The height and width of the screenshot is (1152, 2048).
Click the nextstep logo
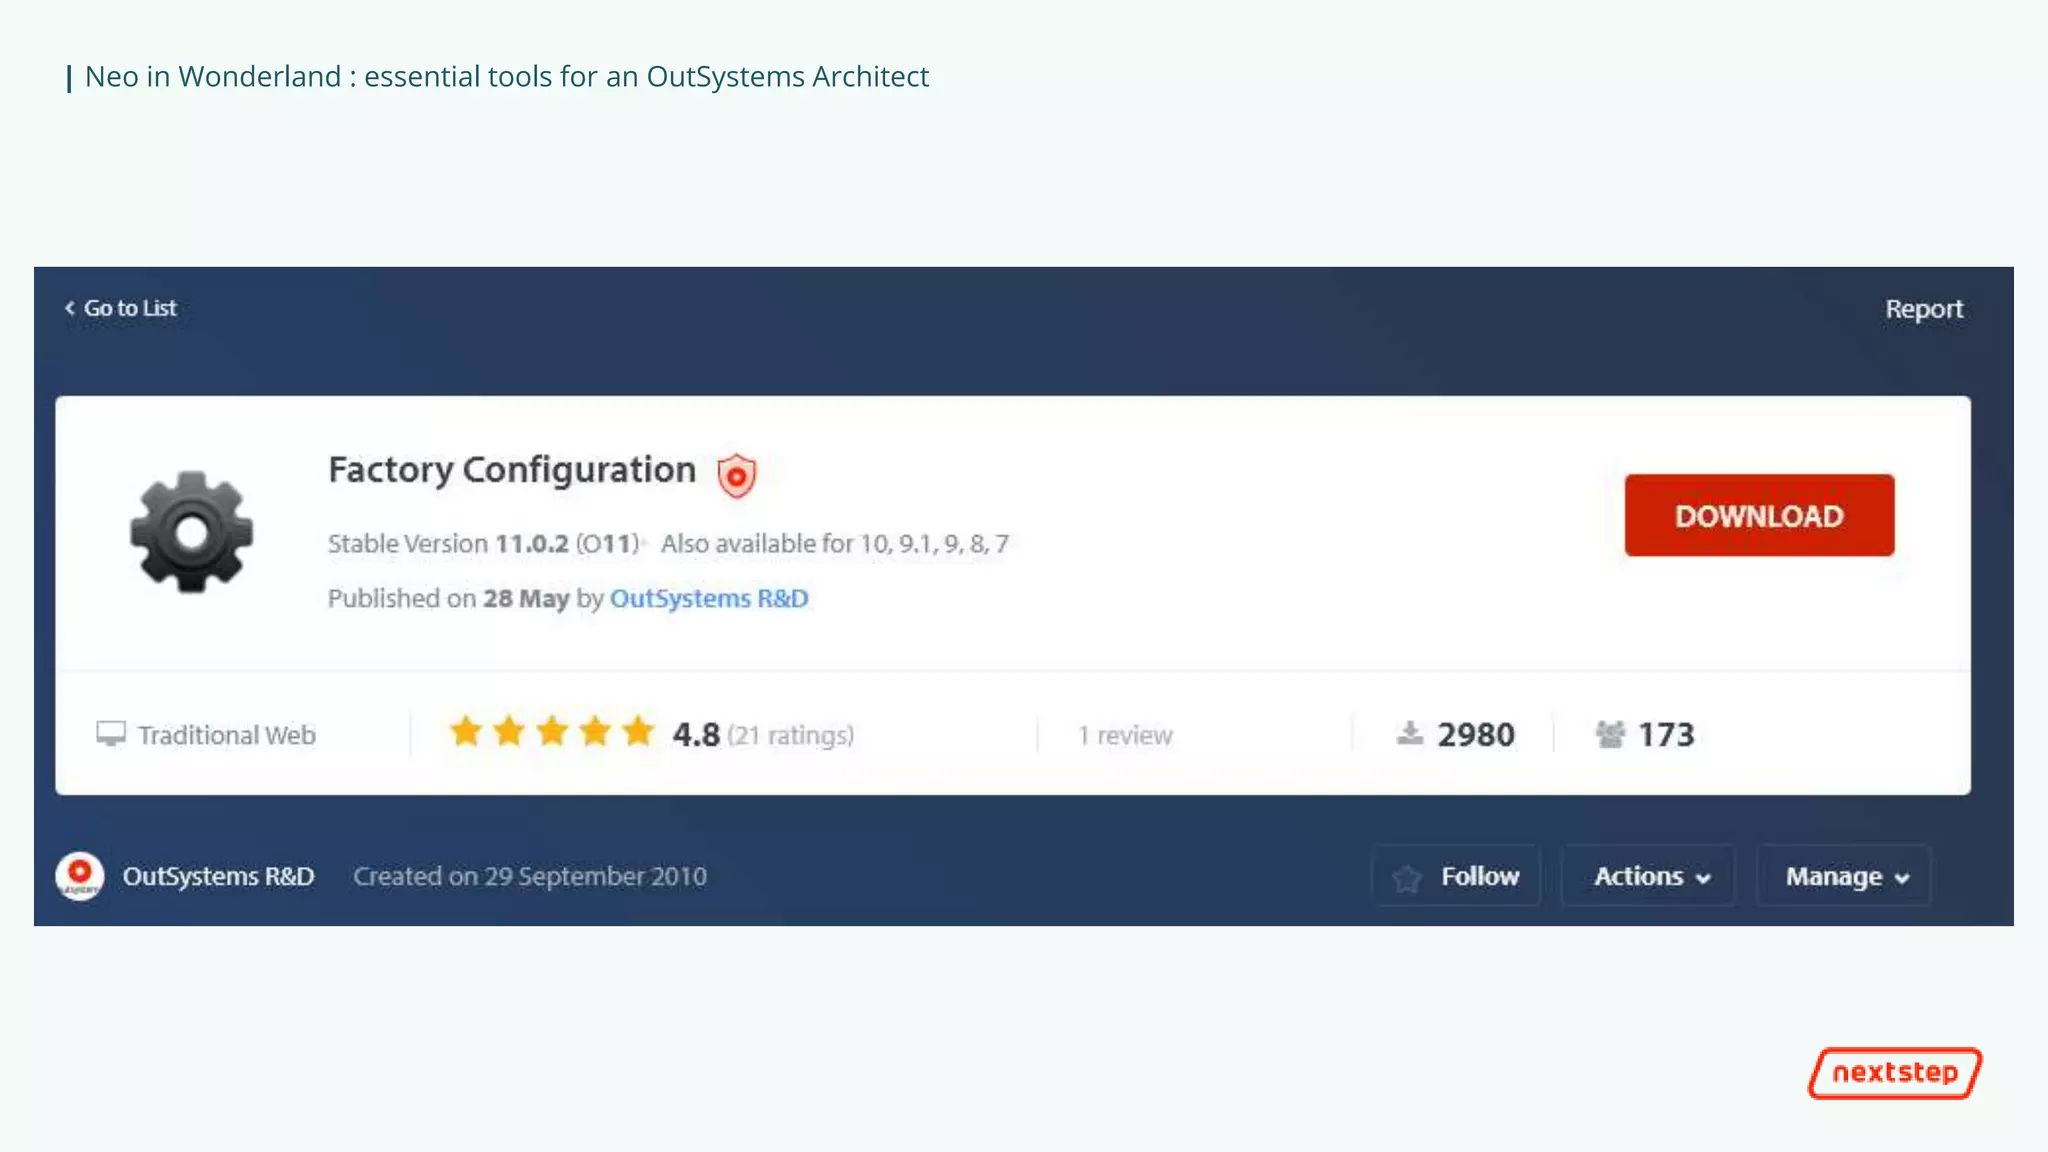pyautogui.click(x=1894, y=1073)
